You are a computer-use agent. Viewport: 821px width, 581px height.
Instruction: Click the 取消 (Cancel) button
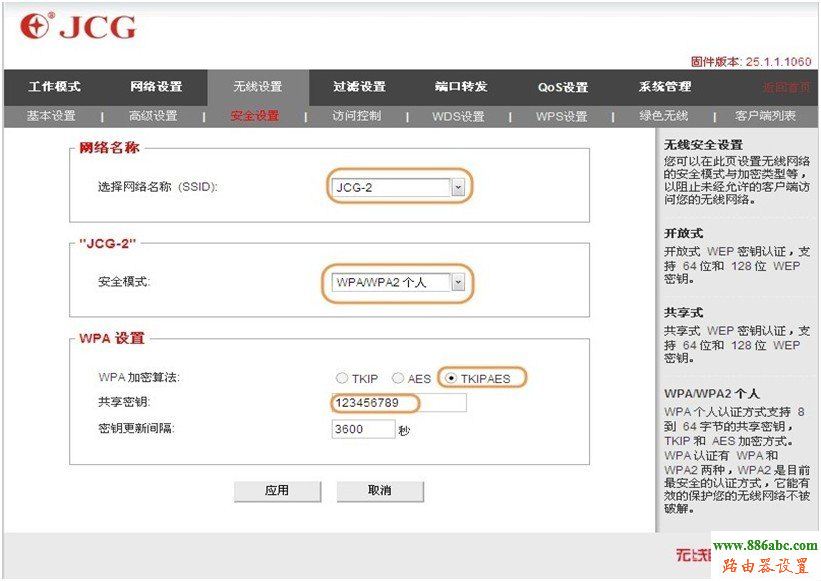[x=381, y=491]
